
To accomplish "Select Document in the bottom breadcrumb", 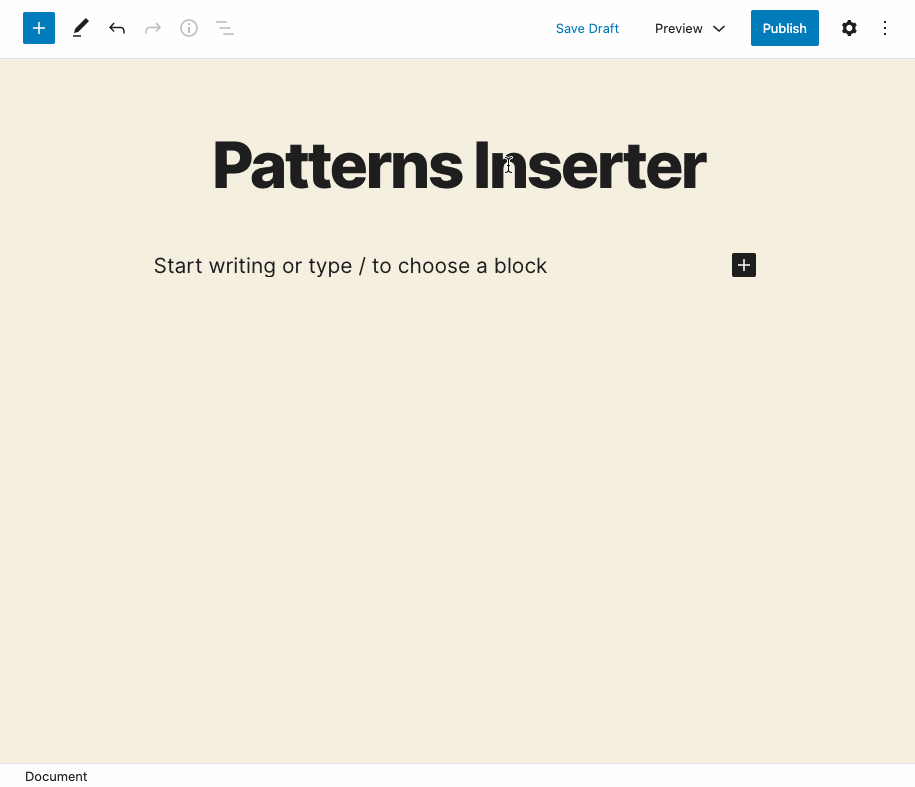I will coord(56,776).
